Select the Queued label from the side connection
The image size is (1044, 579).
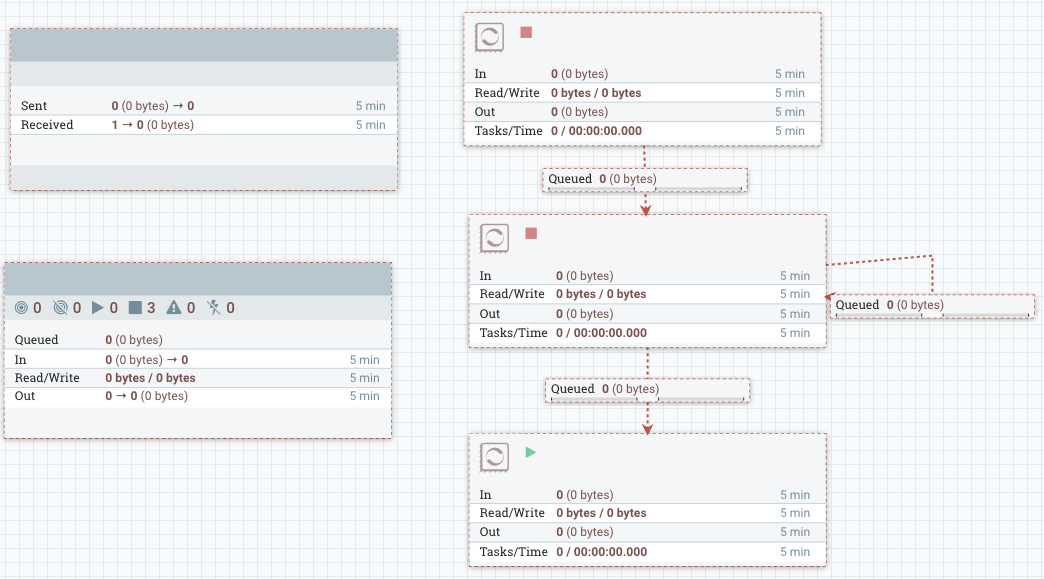930,305
